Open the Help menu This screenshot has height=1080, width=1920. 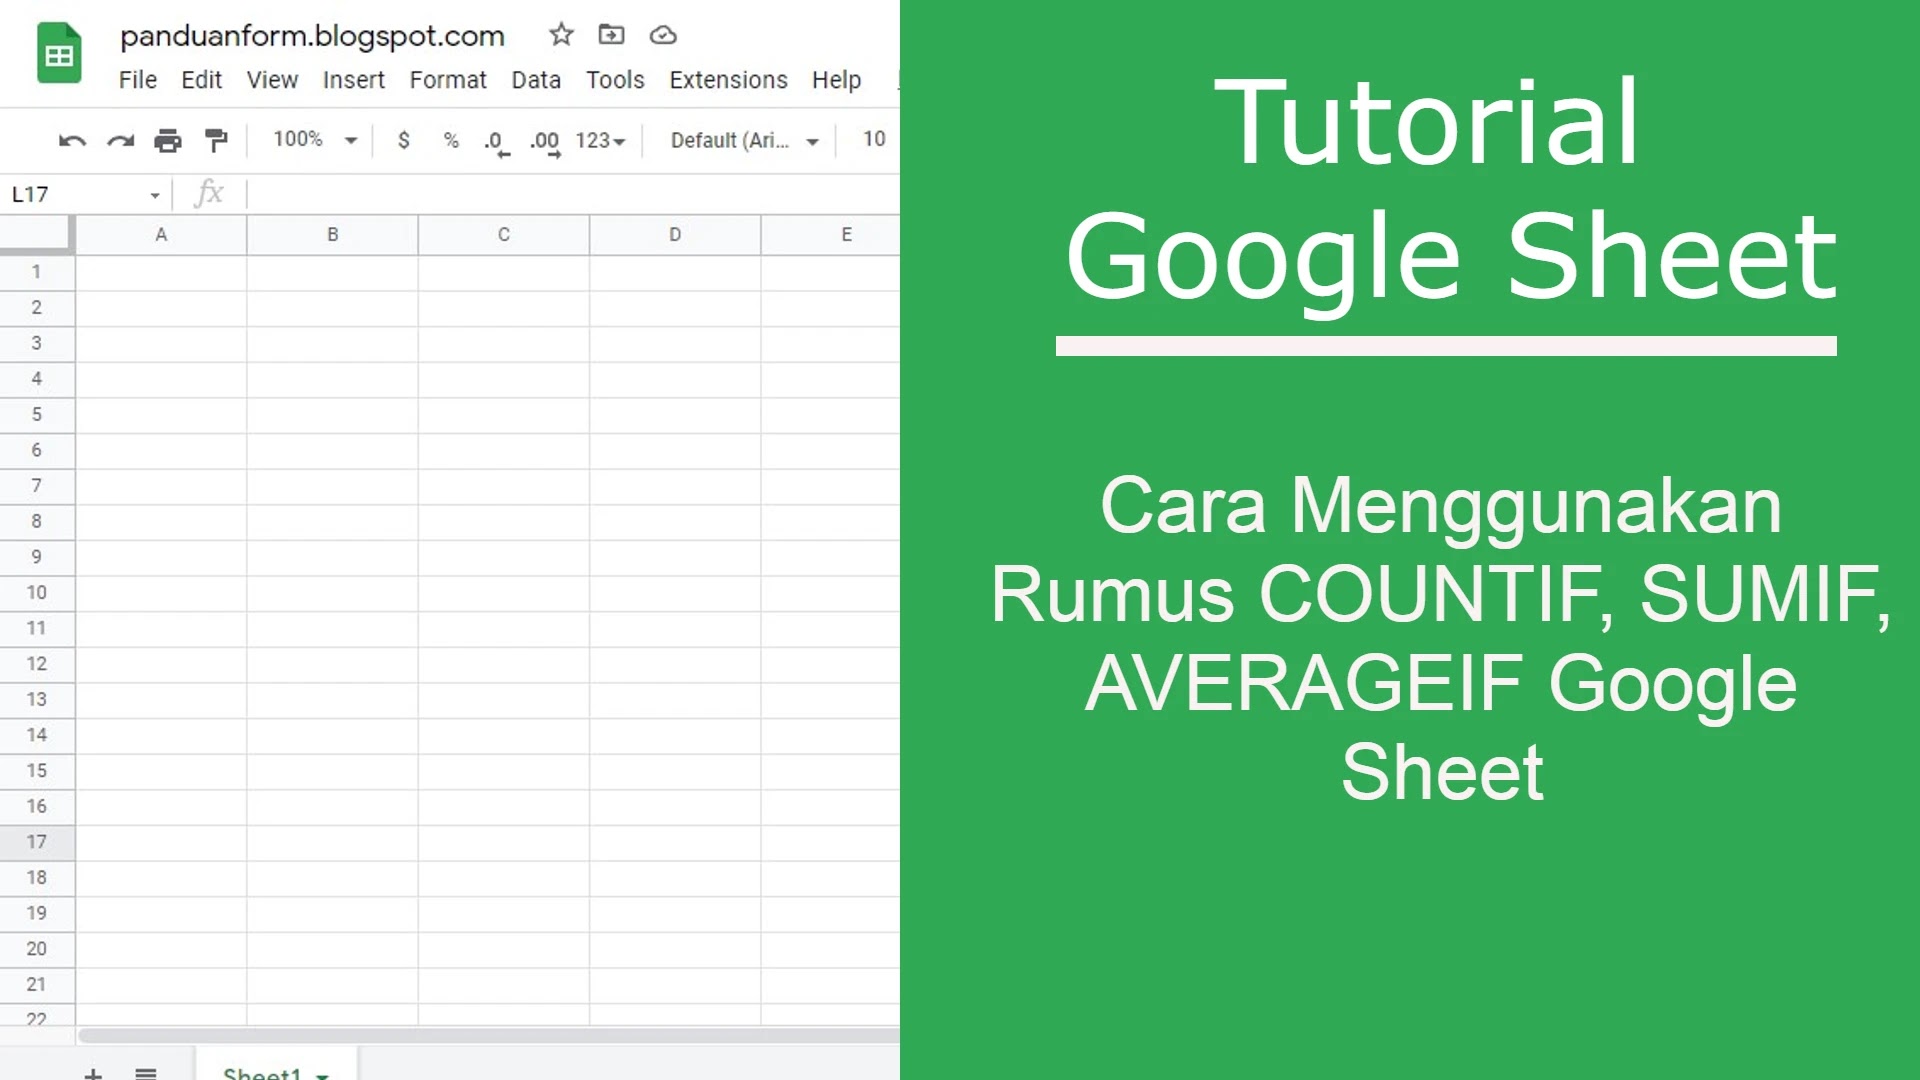(x=836, y=80)
